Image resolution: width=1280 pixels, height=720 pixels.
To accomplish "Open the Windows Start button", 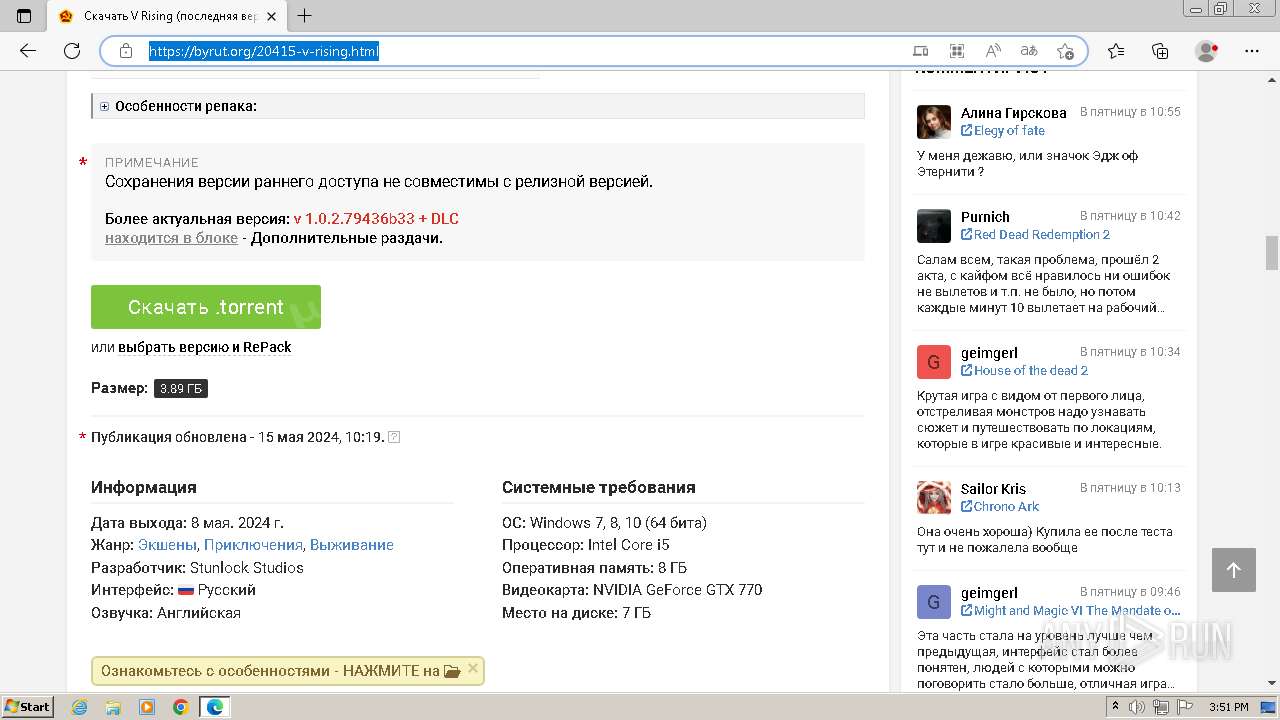I will [x=28, y=707].
